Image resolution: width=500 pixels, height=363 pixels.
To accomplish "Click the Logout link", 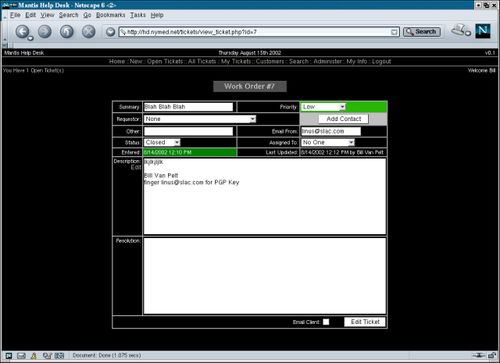I will [381, 61].
